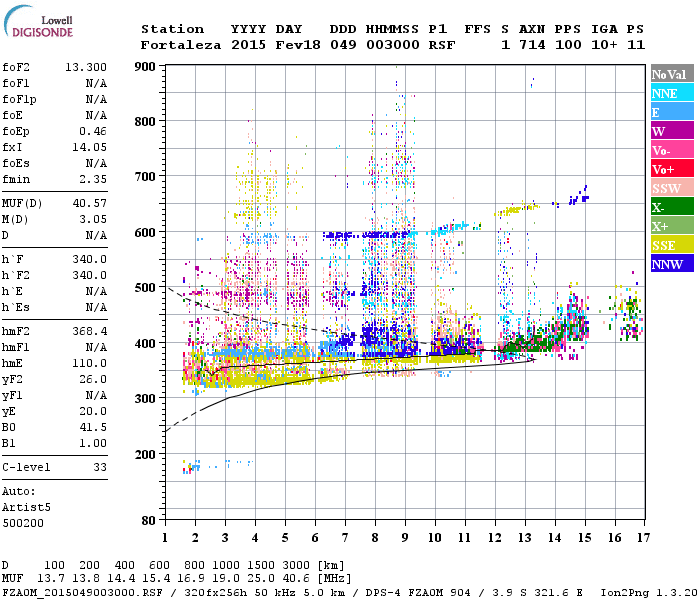This screenshot has height=600, width=700.
Task: Select the SSE yellow legend swatch
Action: coord(672,245)
